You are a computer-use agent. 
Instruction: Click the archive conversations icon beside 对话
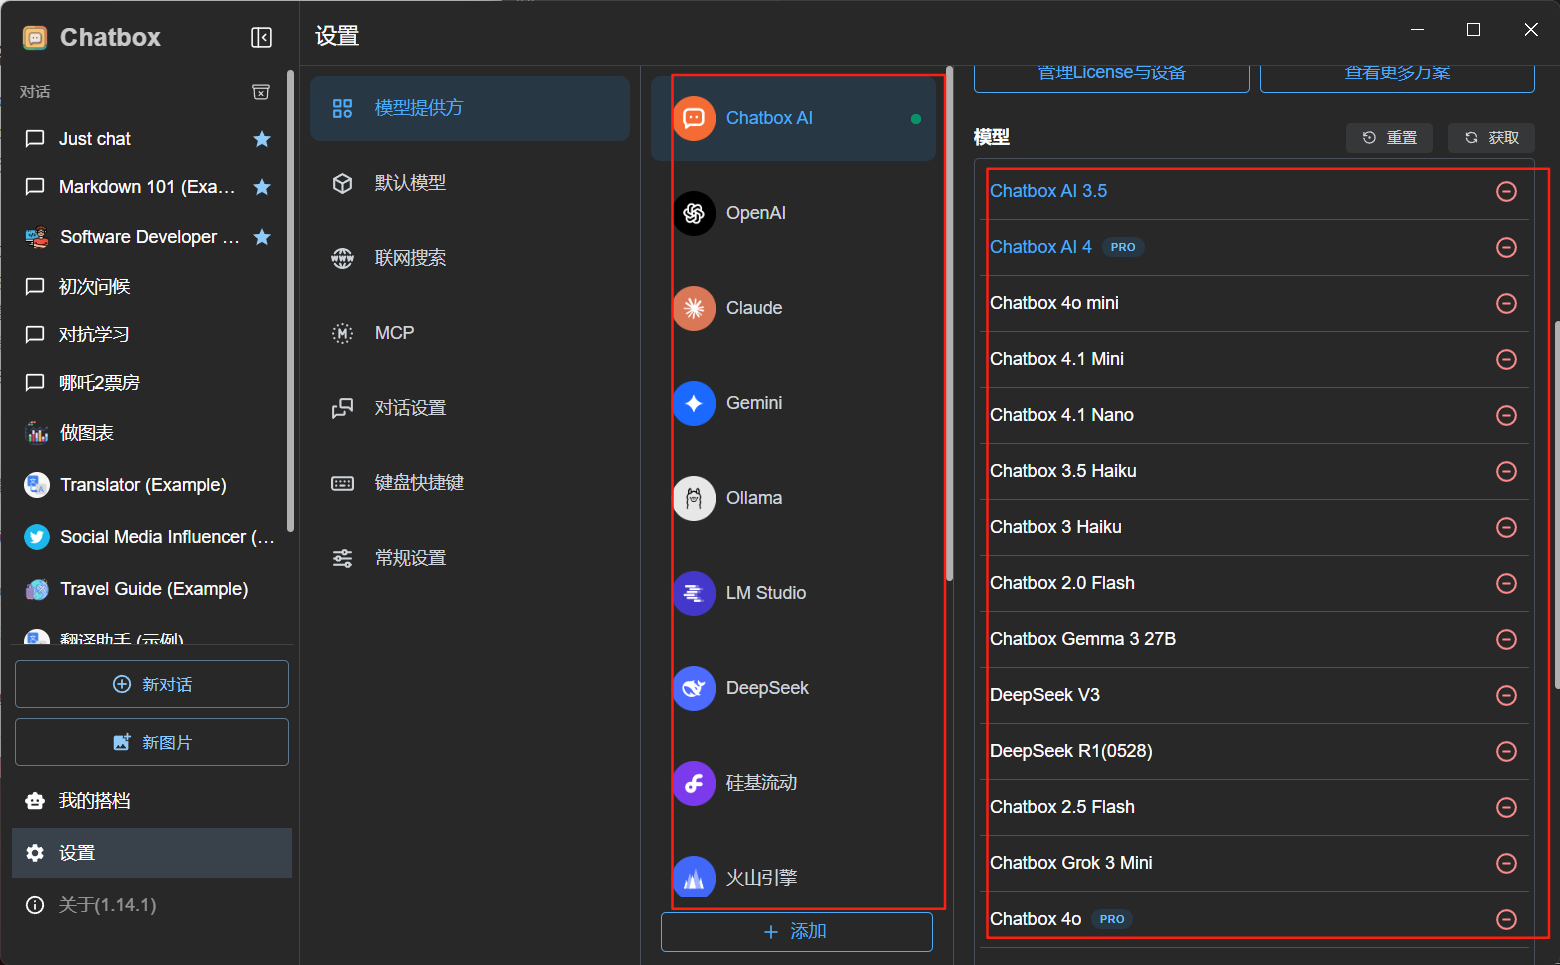pos(261,92)
